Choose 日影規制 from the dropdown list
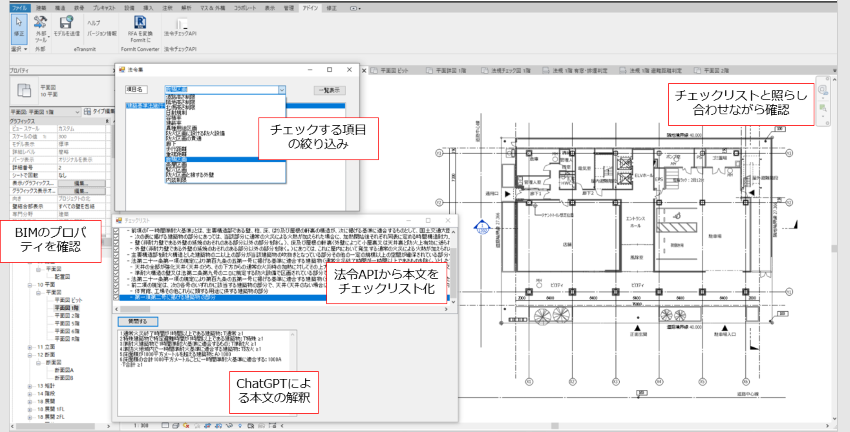 click(x=174, y=112)
